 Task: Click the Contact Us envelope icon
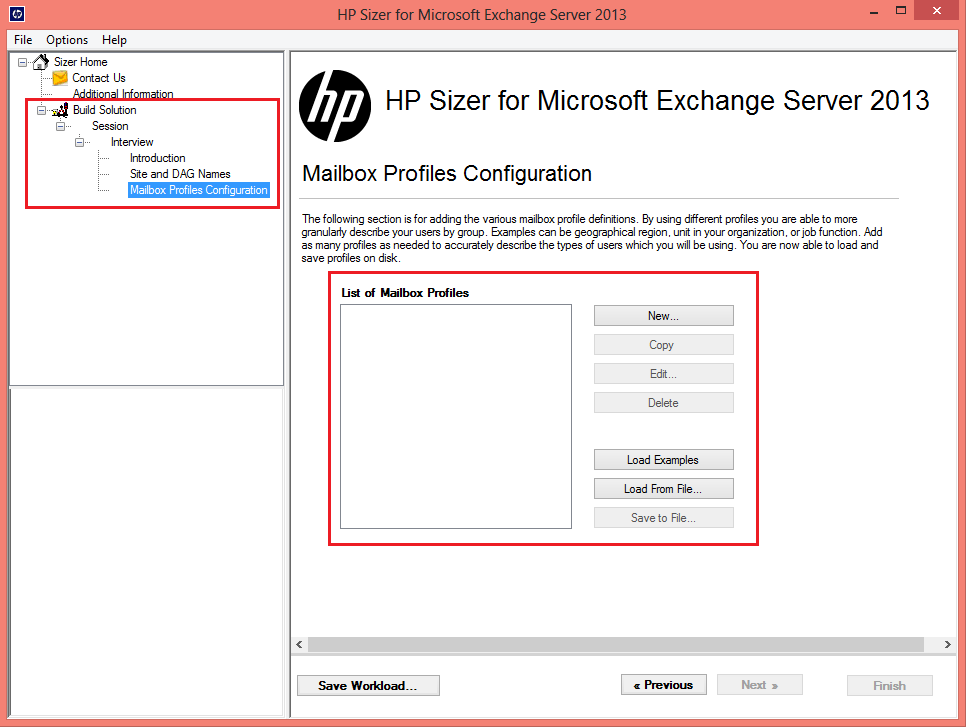pyautogui.click(x=60, y=78)
